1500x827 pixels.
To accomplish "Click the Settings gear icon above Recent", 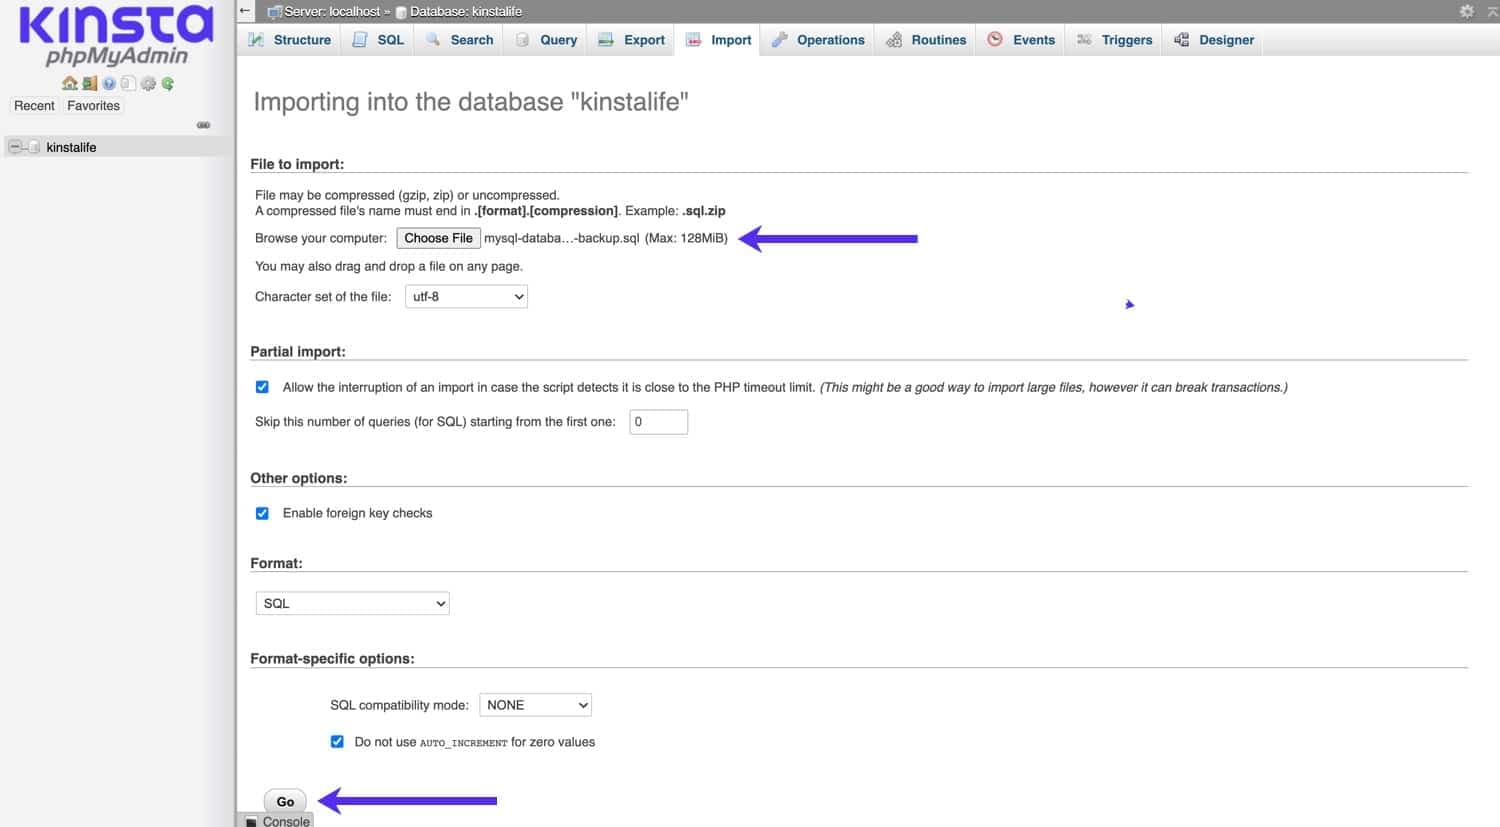I will 148,84.
